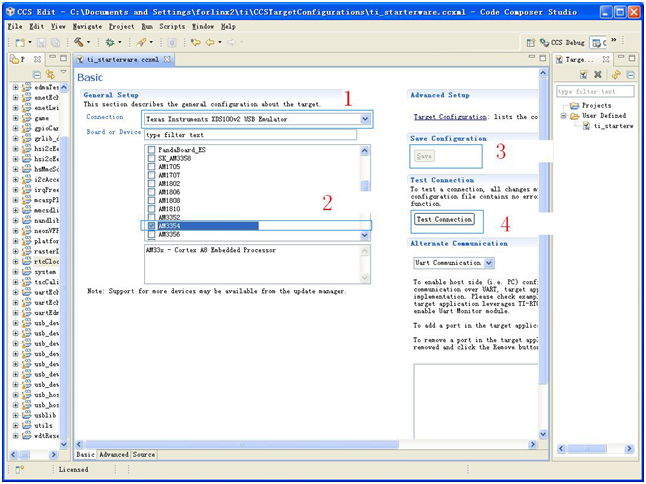
Task: Show hidden perspectives with double-chevron
Action: [x=613, y=40]
